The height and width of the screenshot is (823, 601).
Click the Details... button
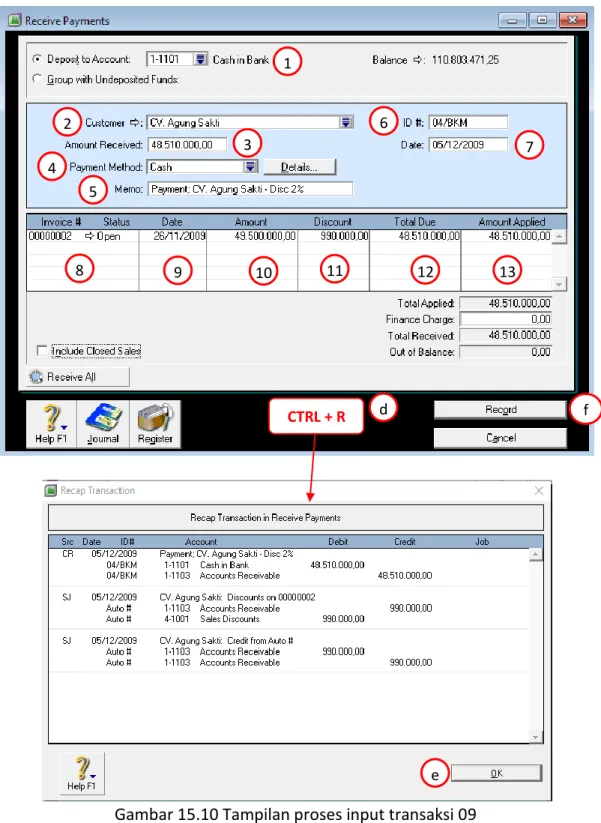pos(299,167)
